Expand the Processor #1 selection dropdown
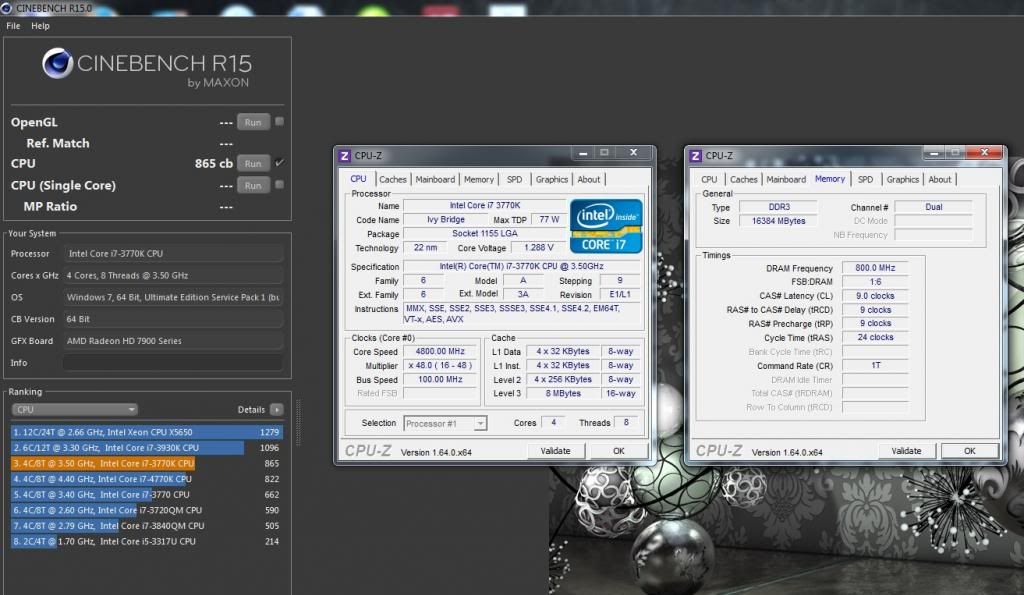This screenshot has height=595, width=1024. click(x=480, y=423)
